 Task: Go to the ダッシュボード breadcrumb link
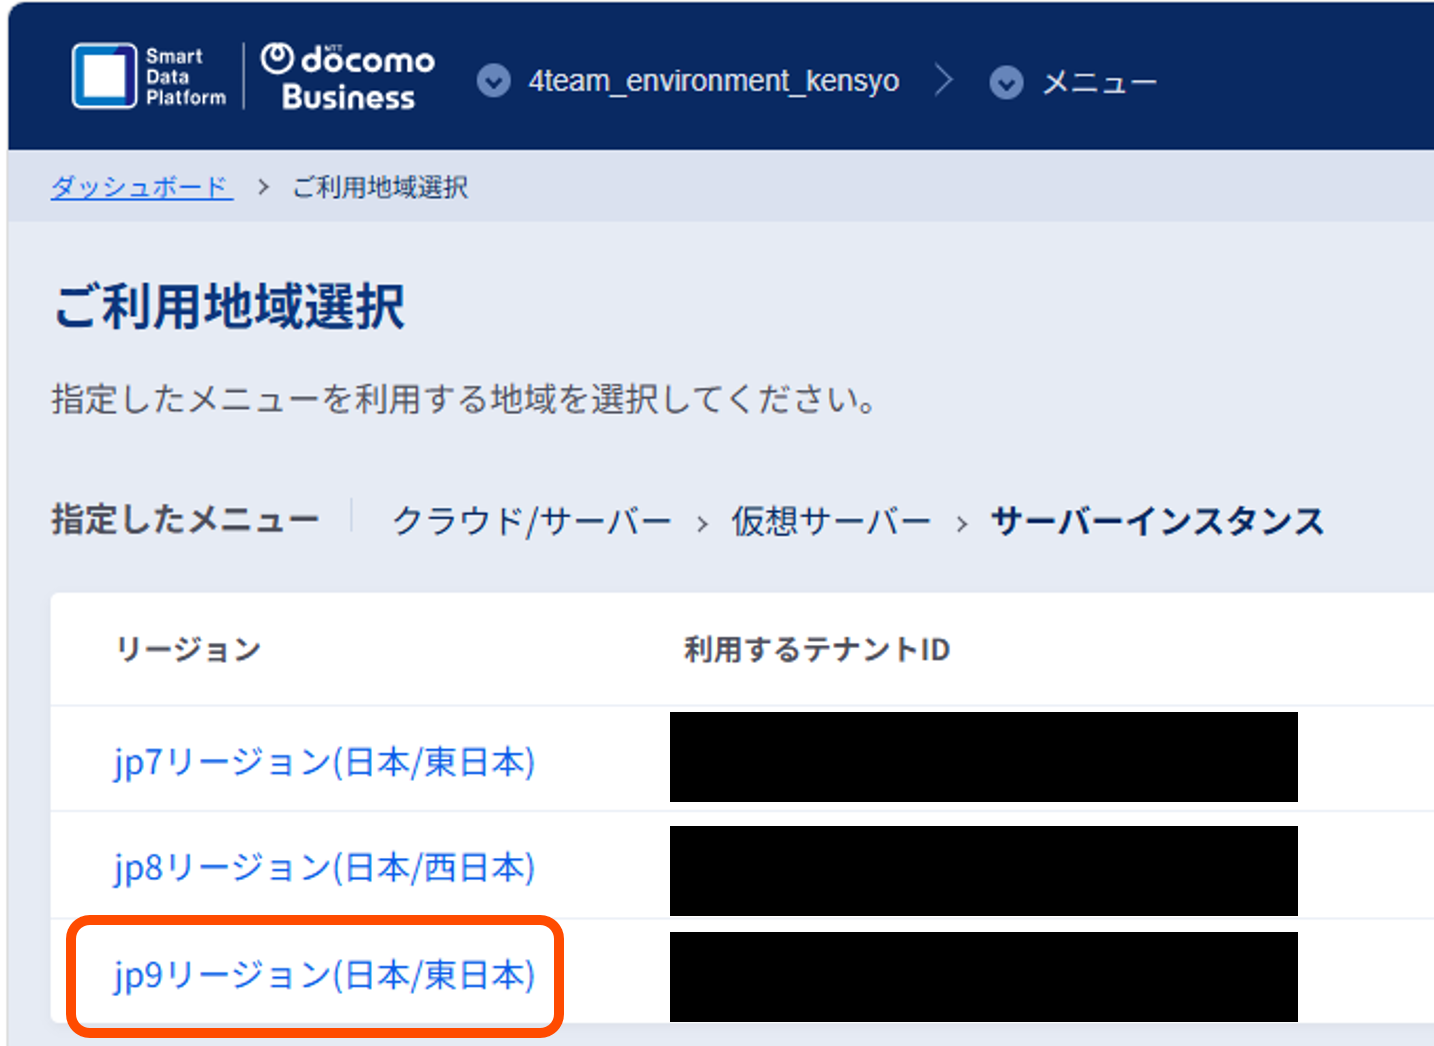(x=142, y=187)
